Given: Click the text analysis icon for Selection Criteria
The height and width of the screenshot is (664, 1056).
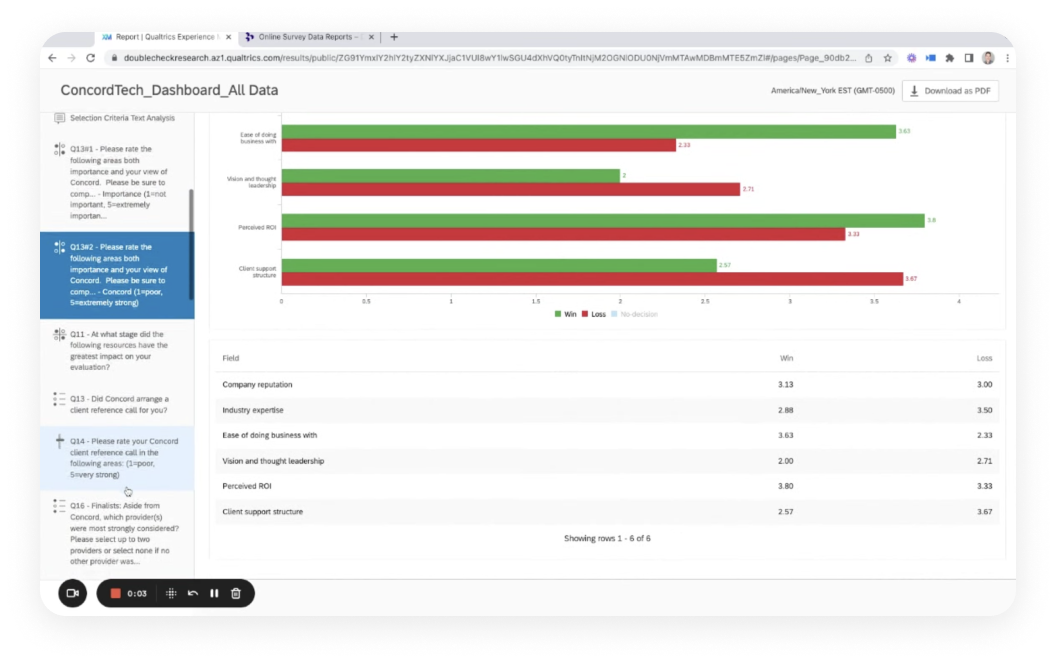Looking at the screenshot, I should (59, 119).
